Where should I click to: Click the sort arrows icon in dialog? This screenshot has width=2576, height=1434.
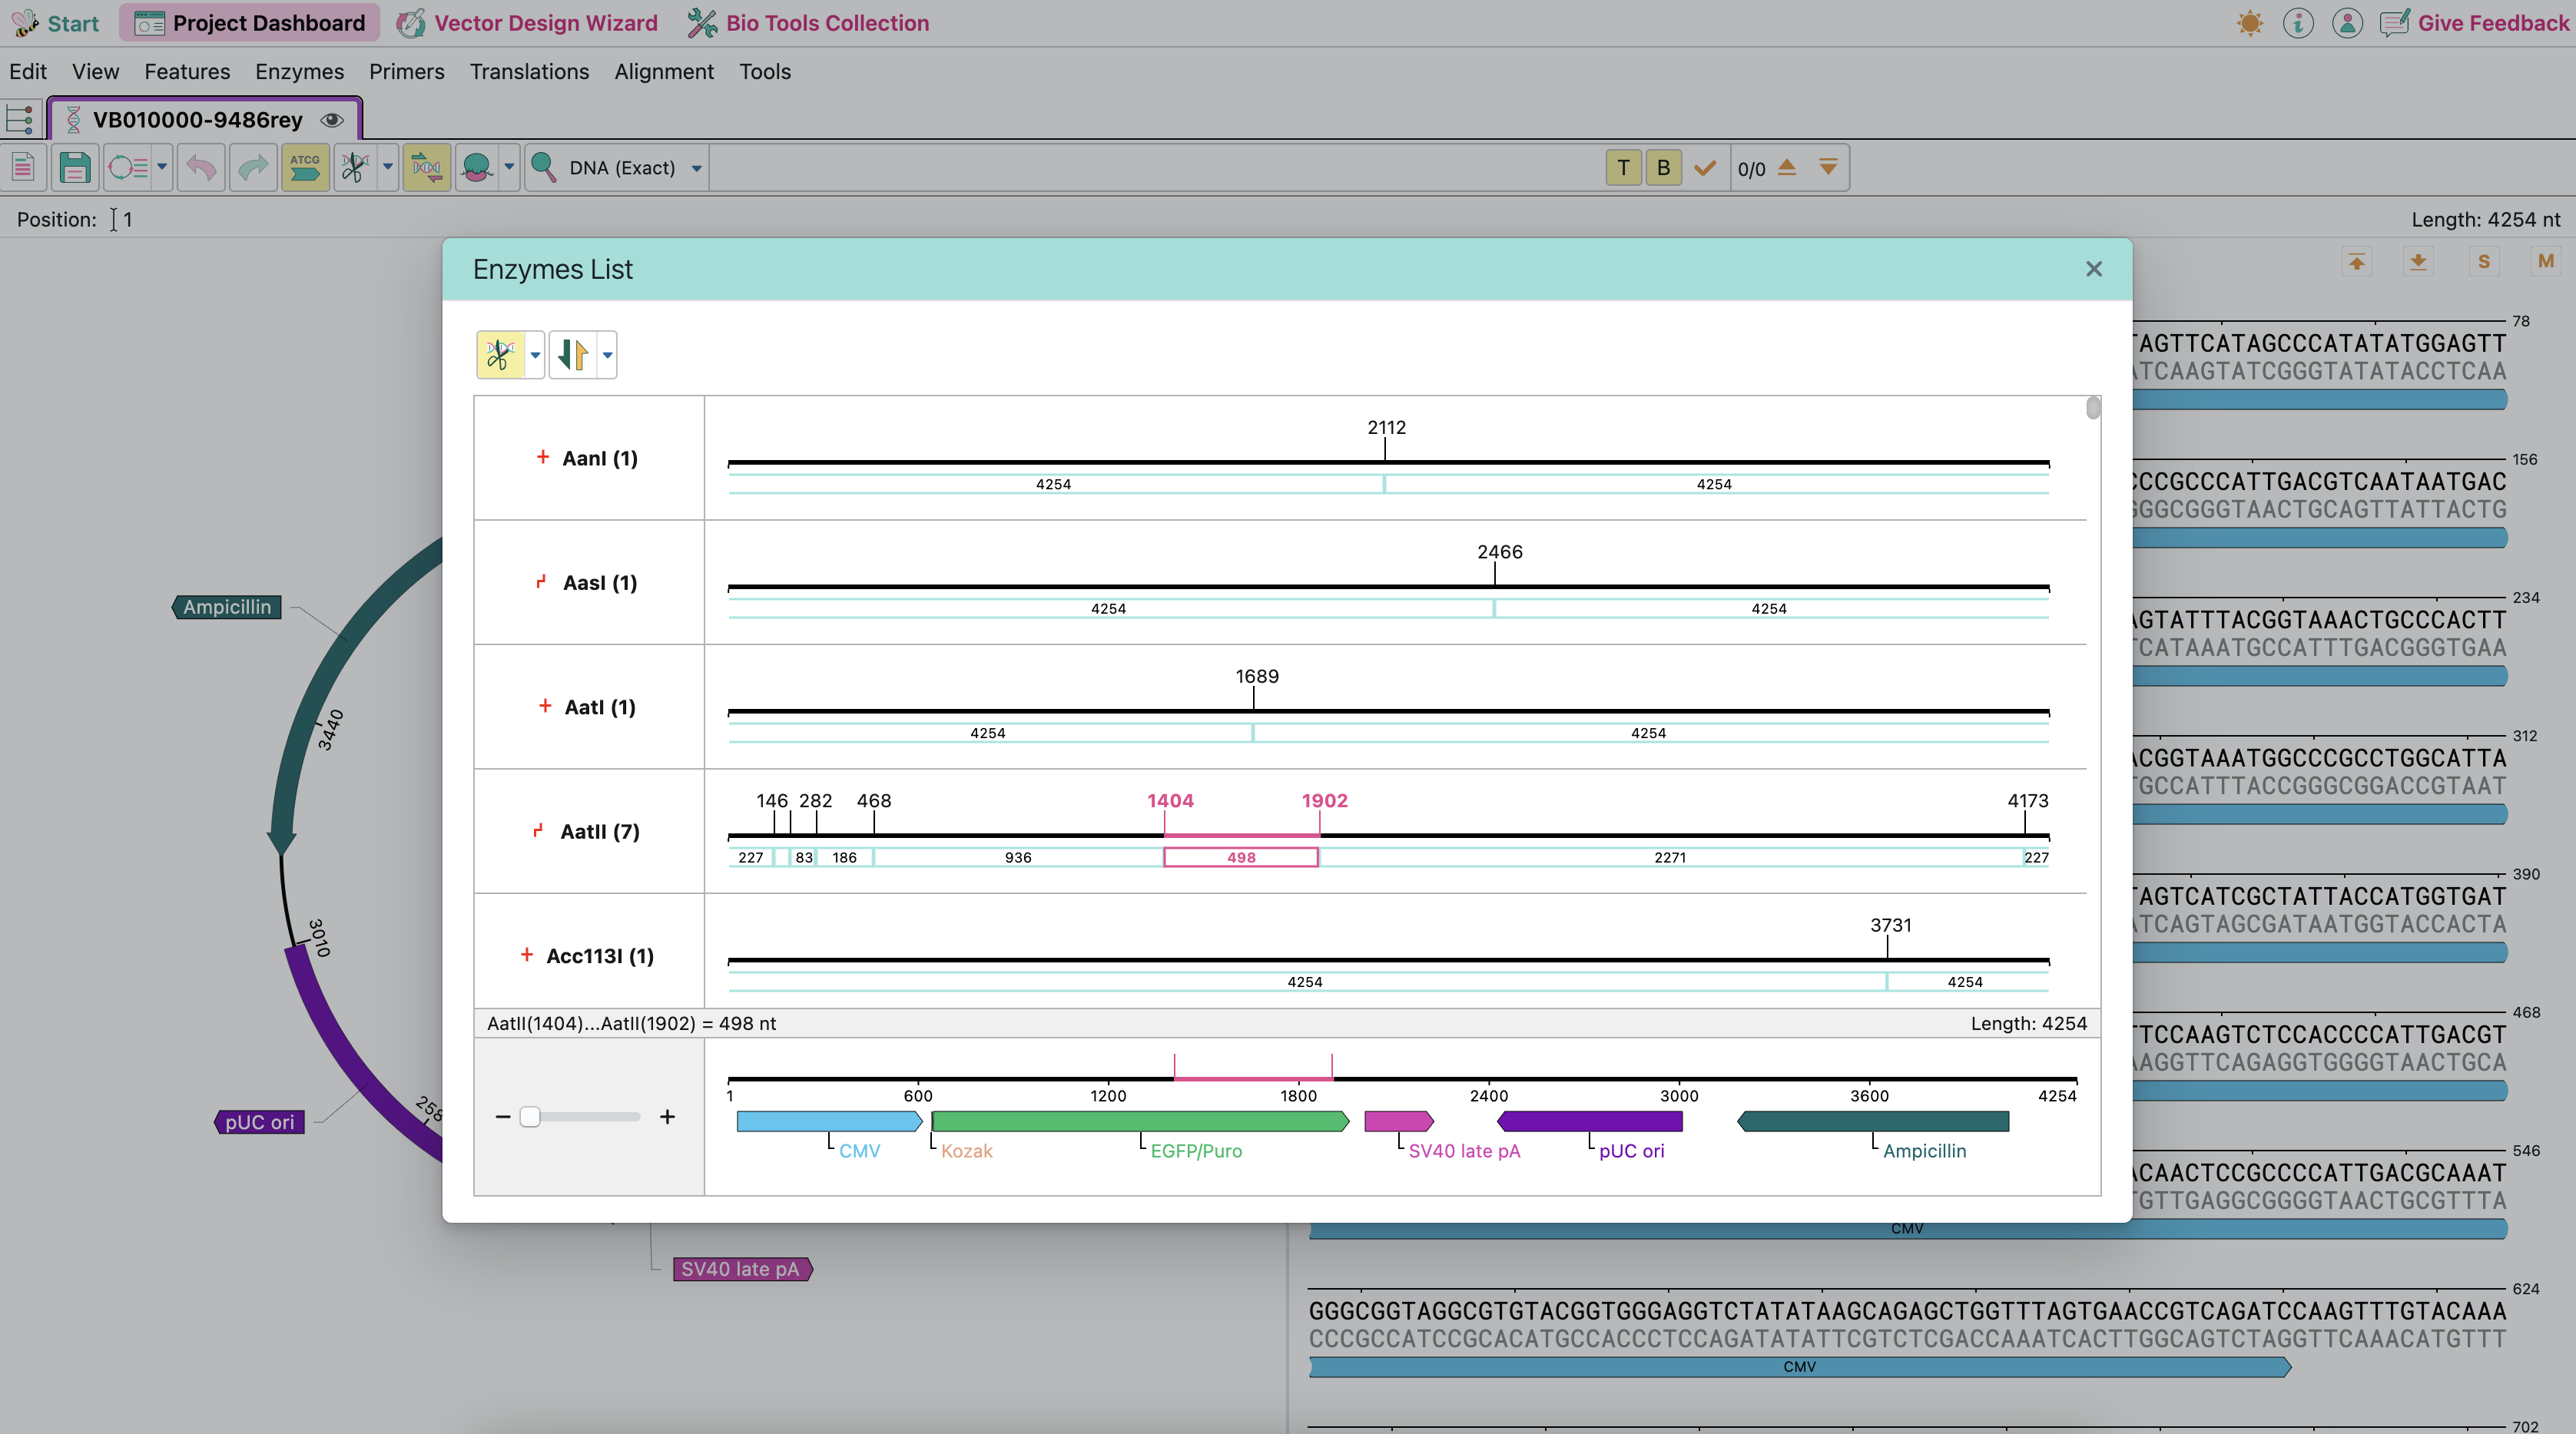pyautogui.click(x=573, y=355)
